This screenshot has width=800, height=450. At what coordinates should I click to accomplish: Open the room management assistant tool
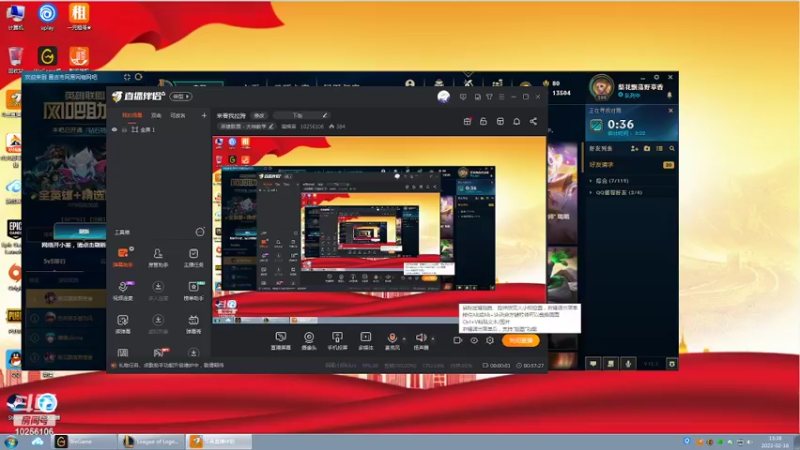point(158,257)
